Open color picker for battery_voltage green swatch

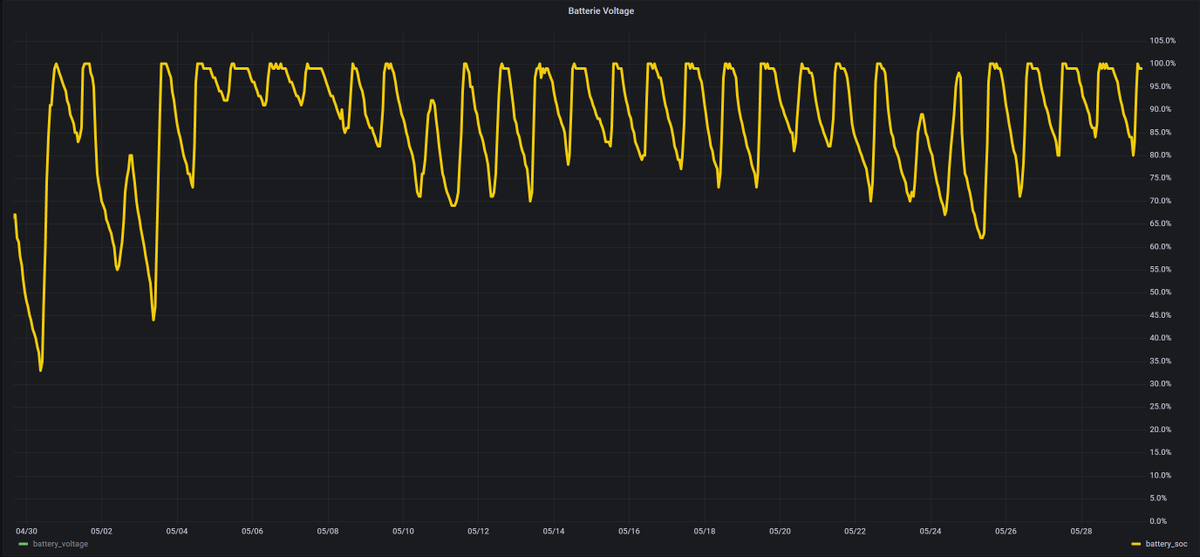point(24,544)
